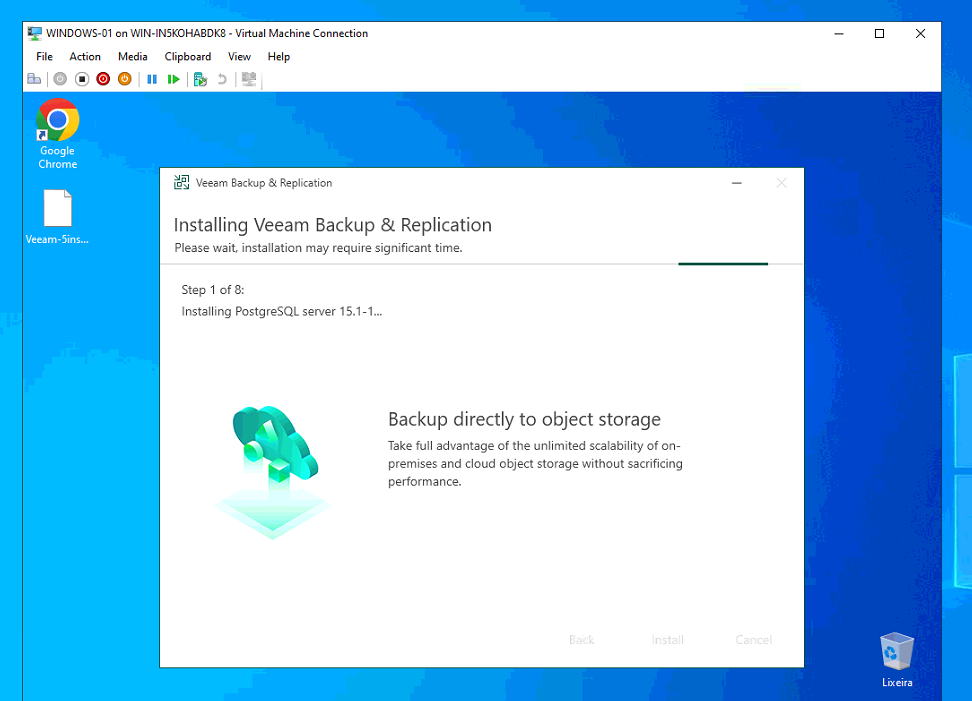
Task: Click the 'Installing PostgreSQL server 15.1-1...' text
Action: coord(281,311)
